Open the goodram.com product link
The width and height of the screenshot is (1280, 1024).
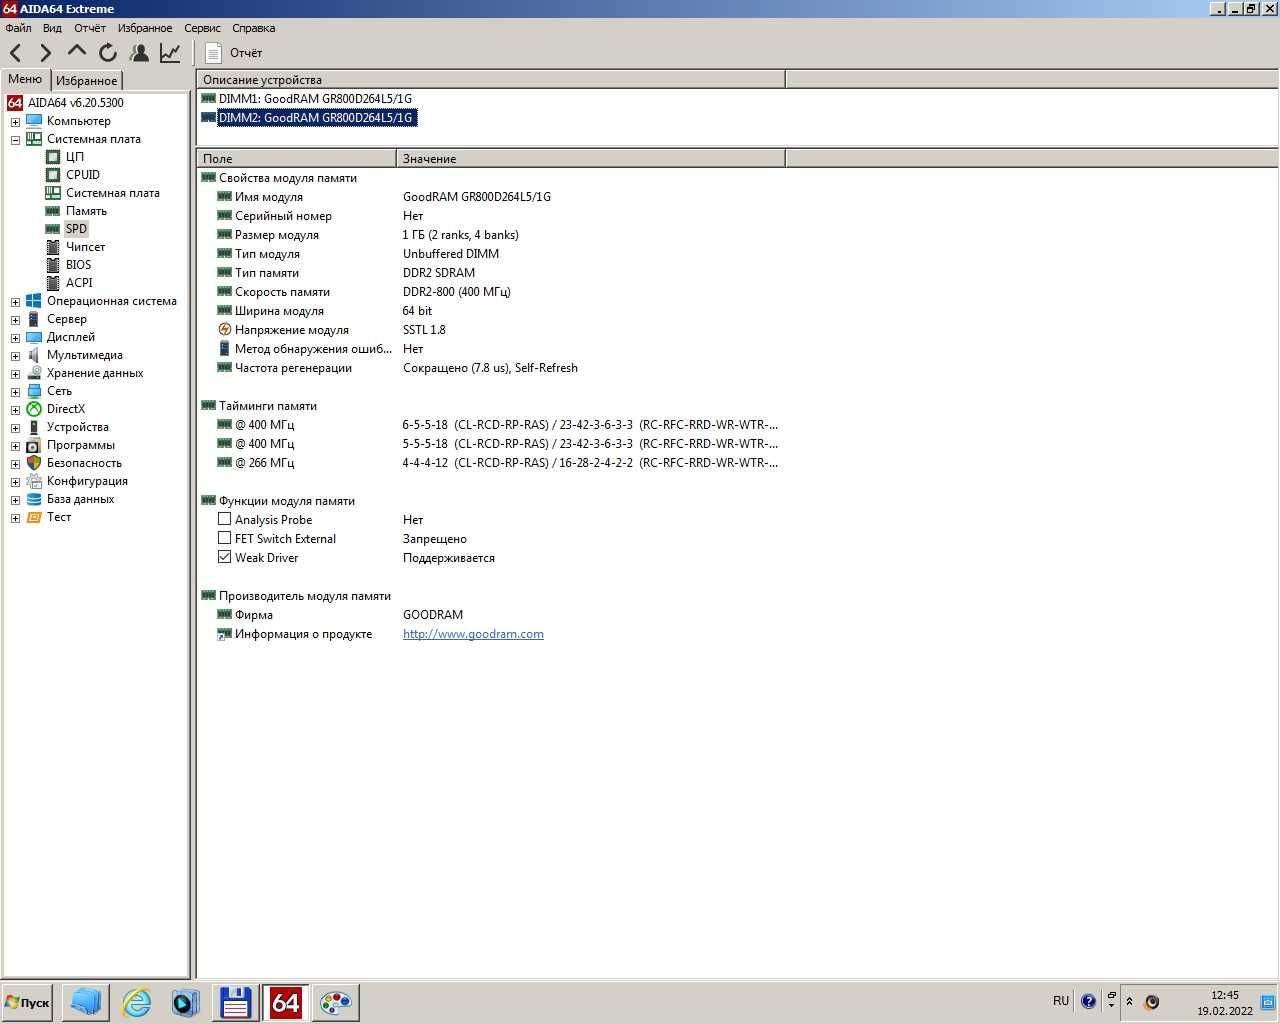point(473,634)
